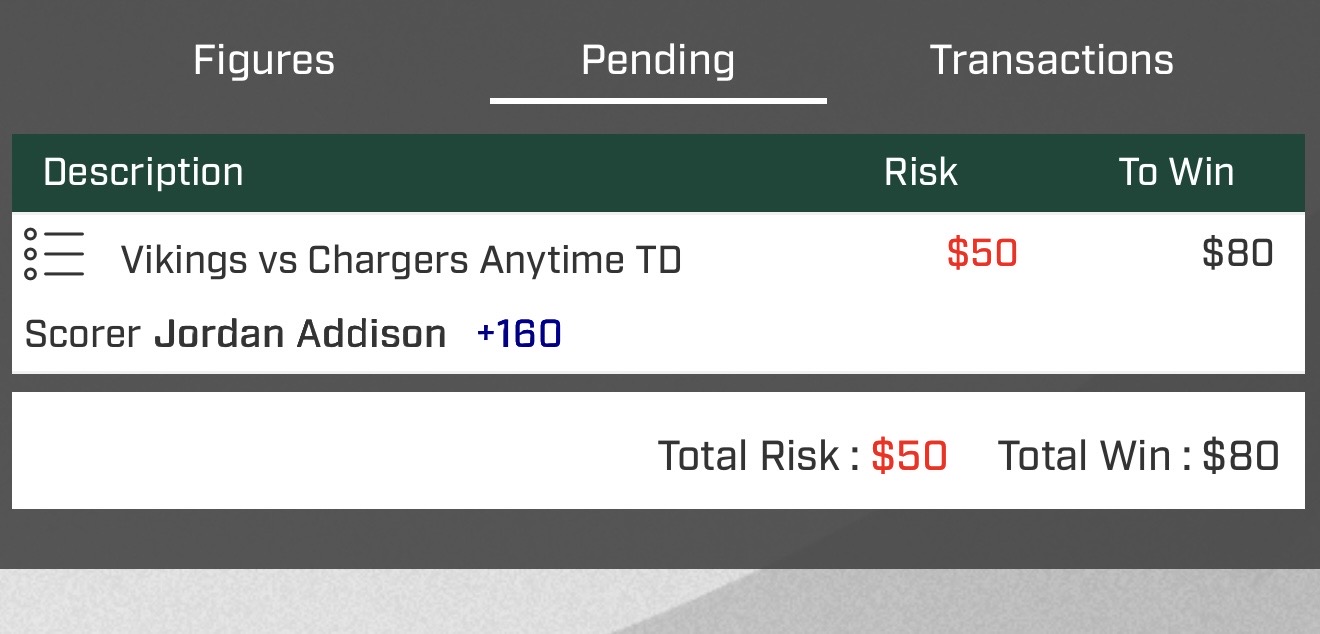This screenshot has width=1320, height=634.
Task: Click the Description column header
Action: 143,172
